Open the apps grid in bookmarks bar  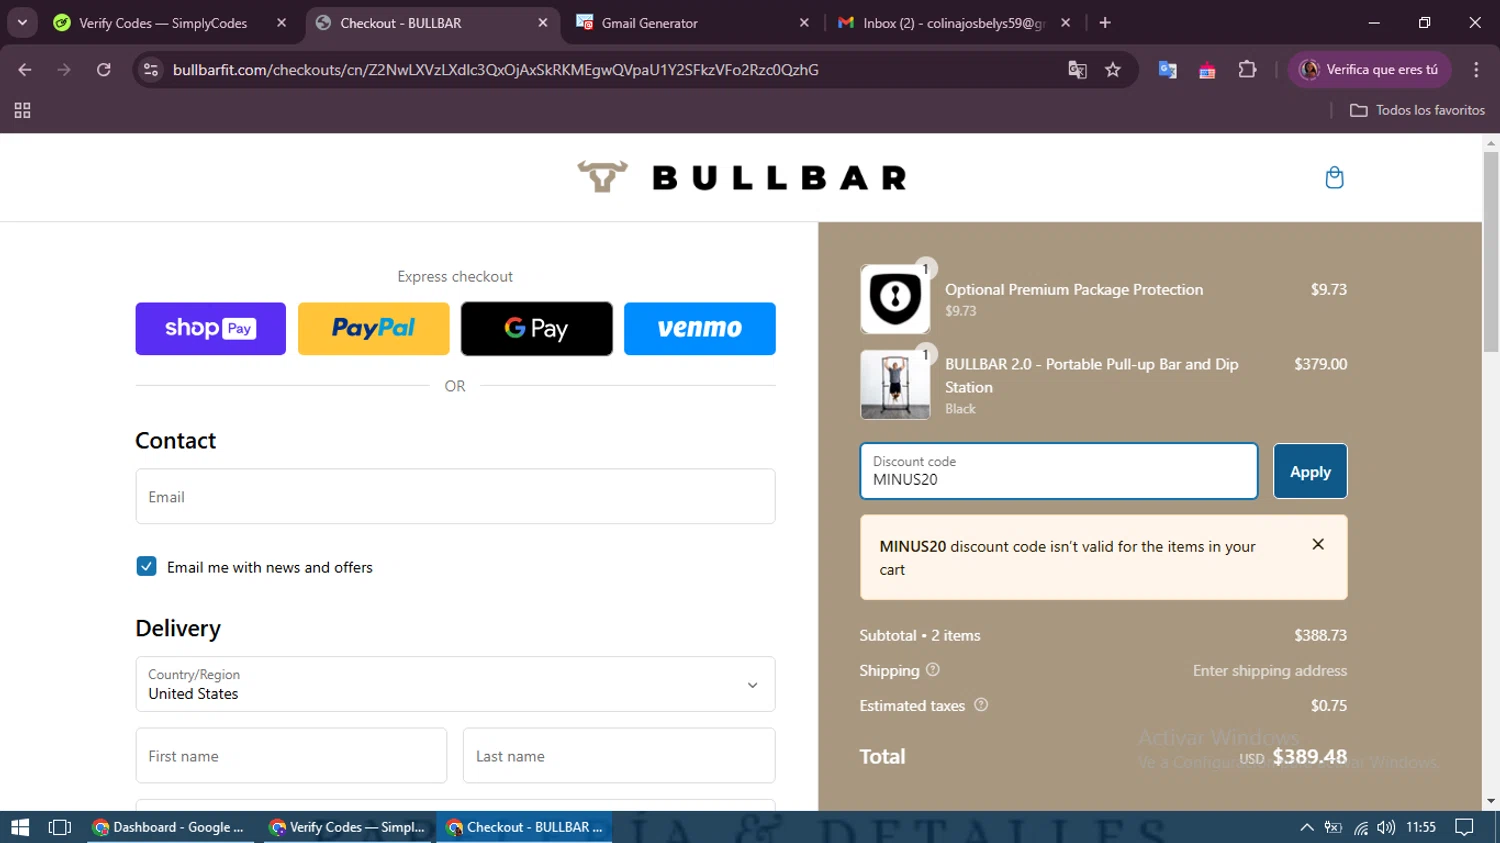22,110
